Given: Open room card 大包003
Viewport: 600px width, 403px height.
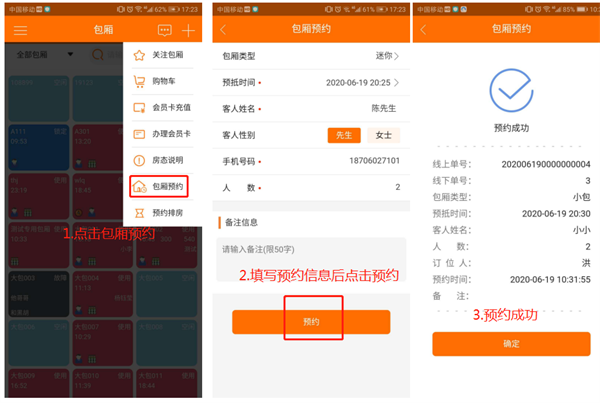Looking at the screenshot, I should point(39,294).
